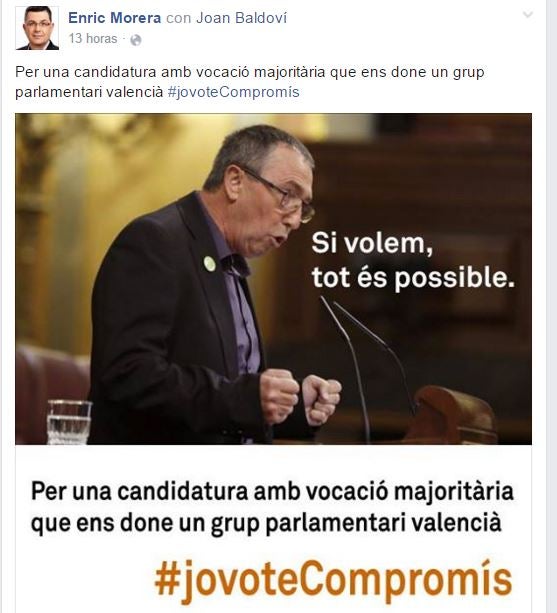Click the orange #jovoteCompromís banner text
Viewport: 557px width, 613px height.
[x=333, y=581]
